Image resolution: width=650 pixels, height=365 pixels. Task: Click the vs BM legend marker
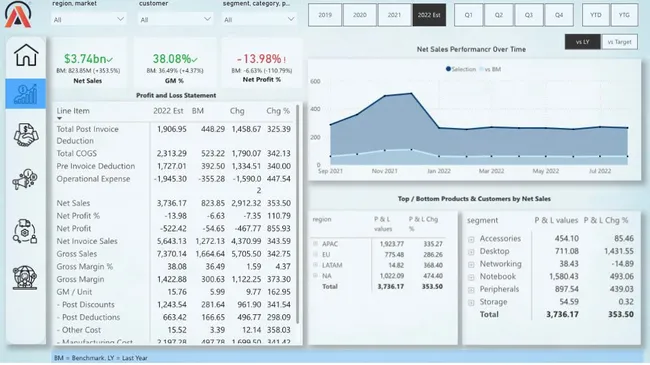point(481,69)
